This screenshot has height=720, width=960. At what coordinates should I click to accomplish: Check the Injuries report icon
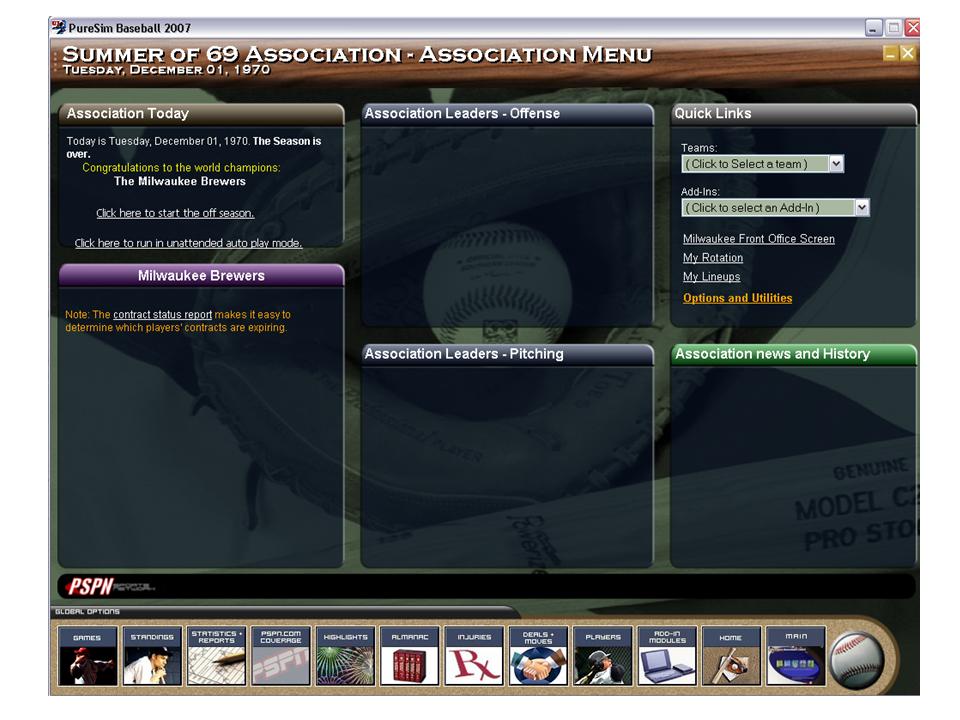tap(474, 658)
